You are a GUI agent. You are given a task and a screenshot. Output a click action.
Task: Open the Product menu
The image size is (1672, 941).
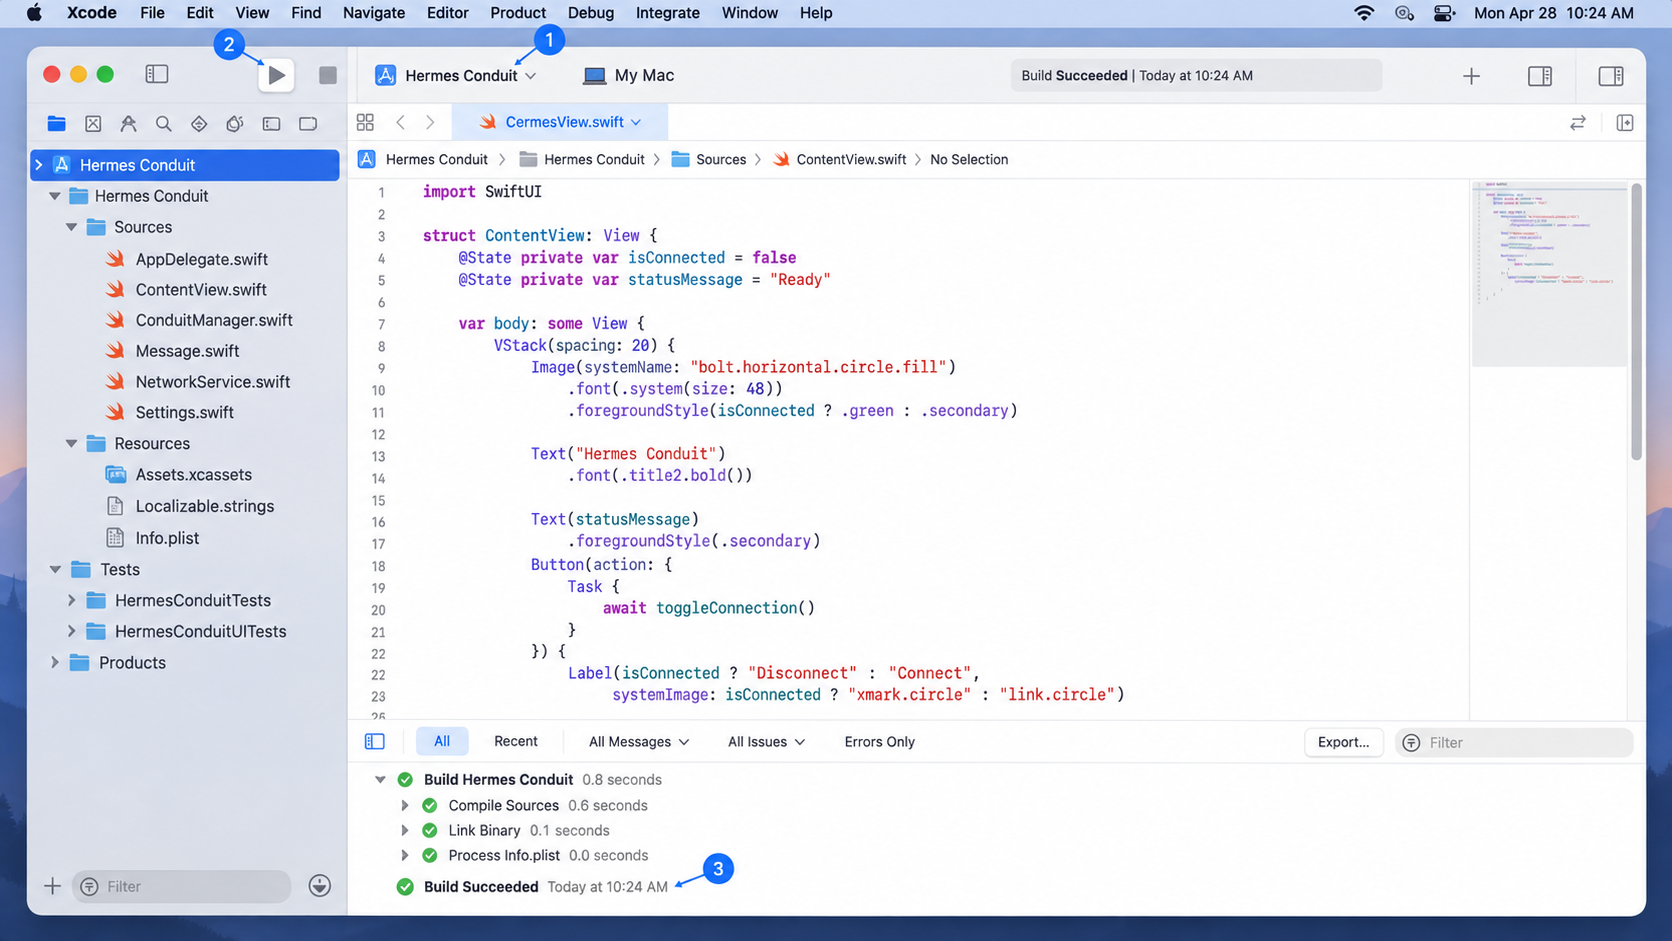tap(518, 13)
